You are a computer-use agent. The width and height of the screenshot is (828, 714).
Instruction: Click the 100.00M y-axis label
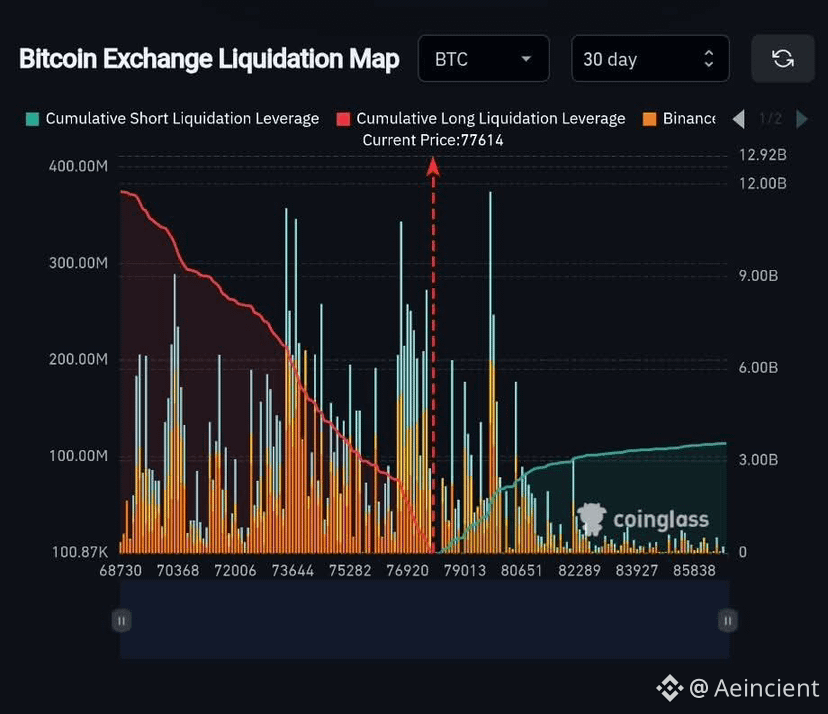78,456
